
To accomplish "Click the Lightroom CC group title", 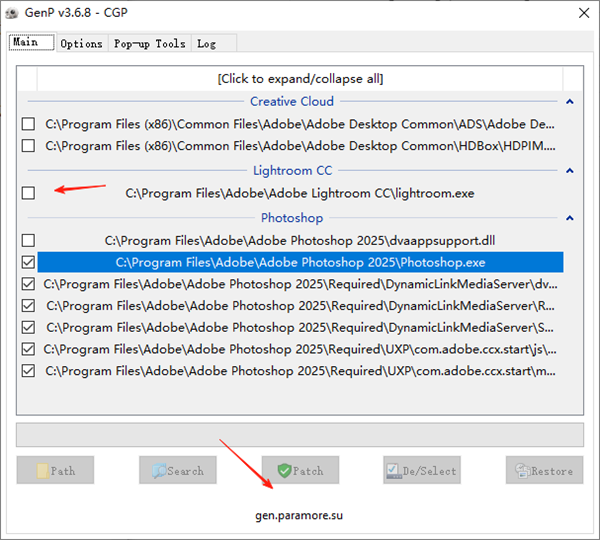I will 293,170.
